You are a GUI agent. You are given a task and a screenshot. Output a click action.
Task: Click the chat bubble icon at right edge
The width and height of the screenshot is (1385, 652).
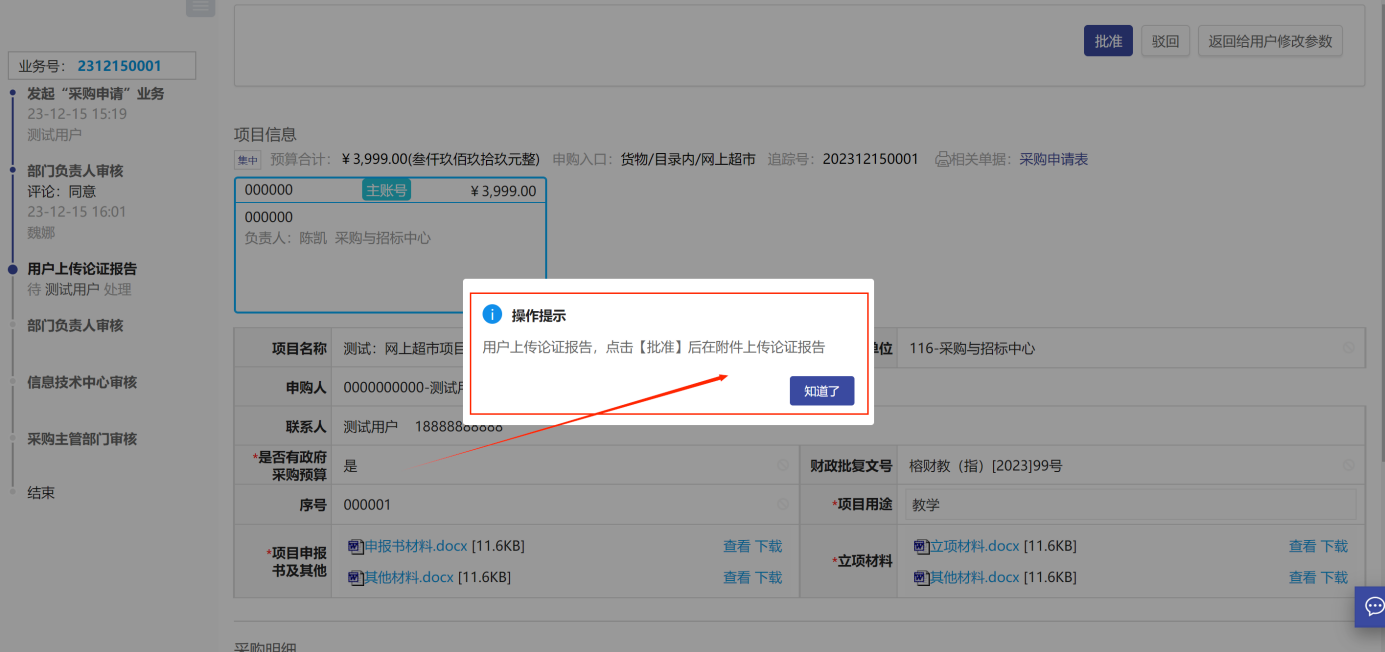coord(1373,606)
